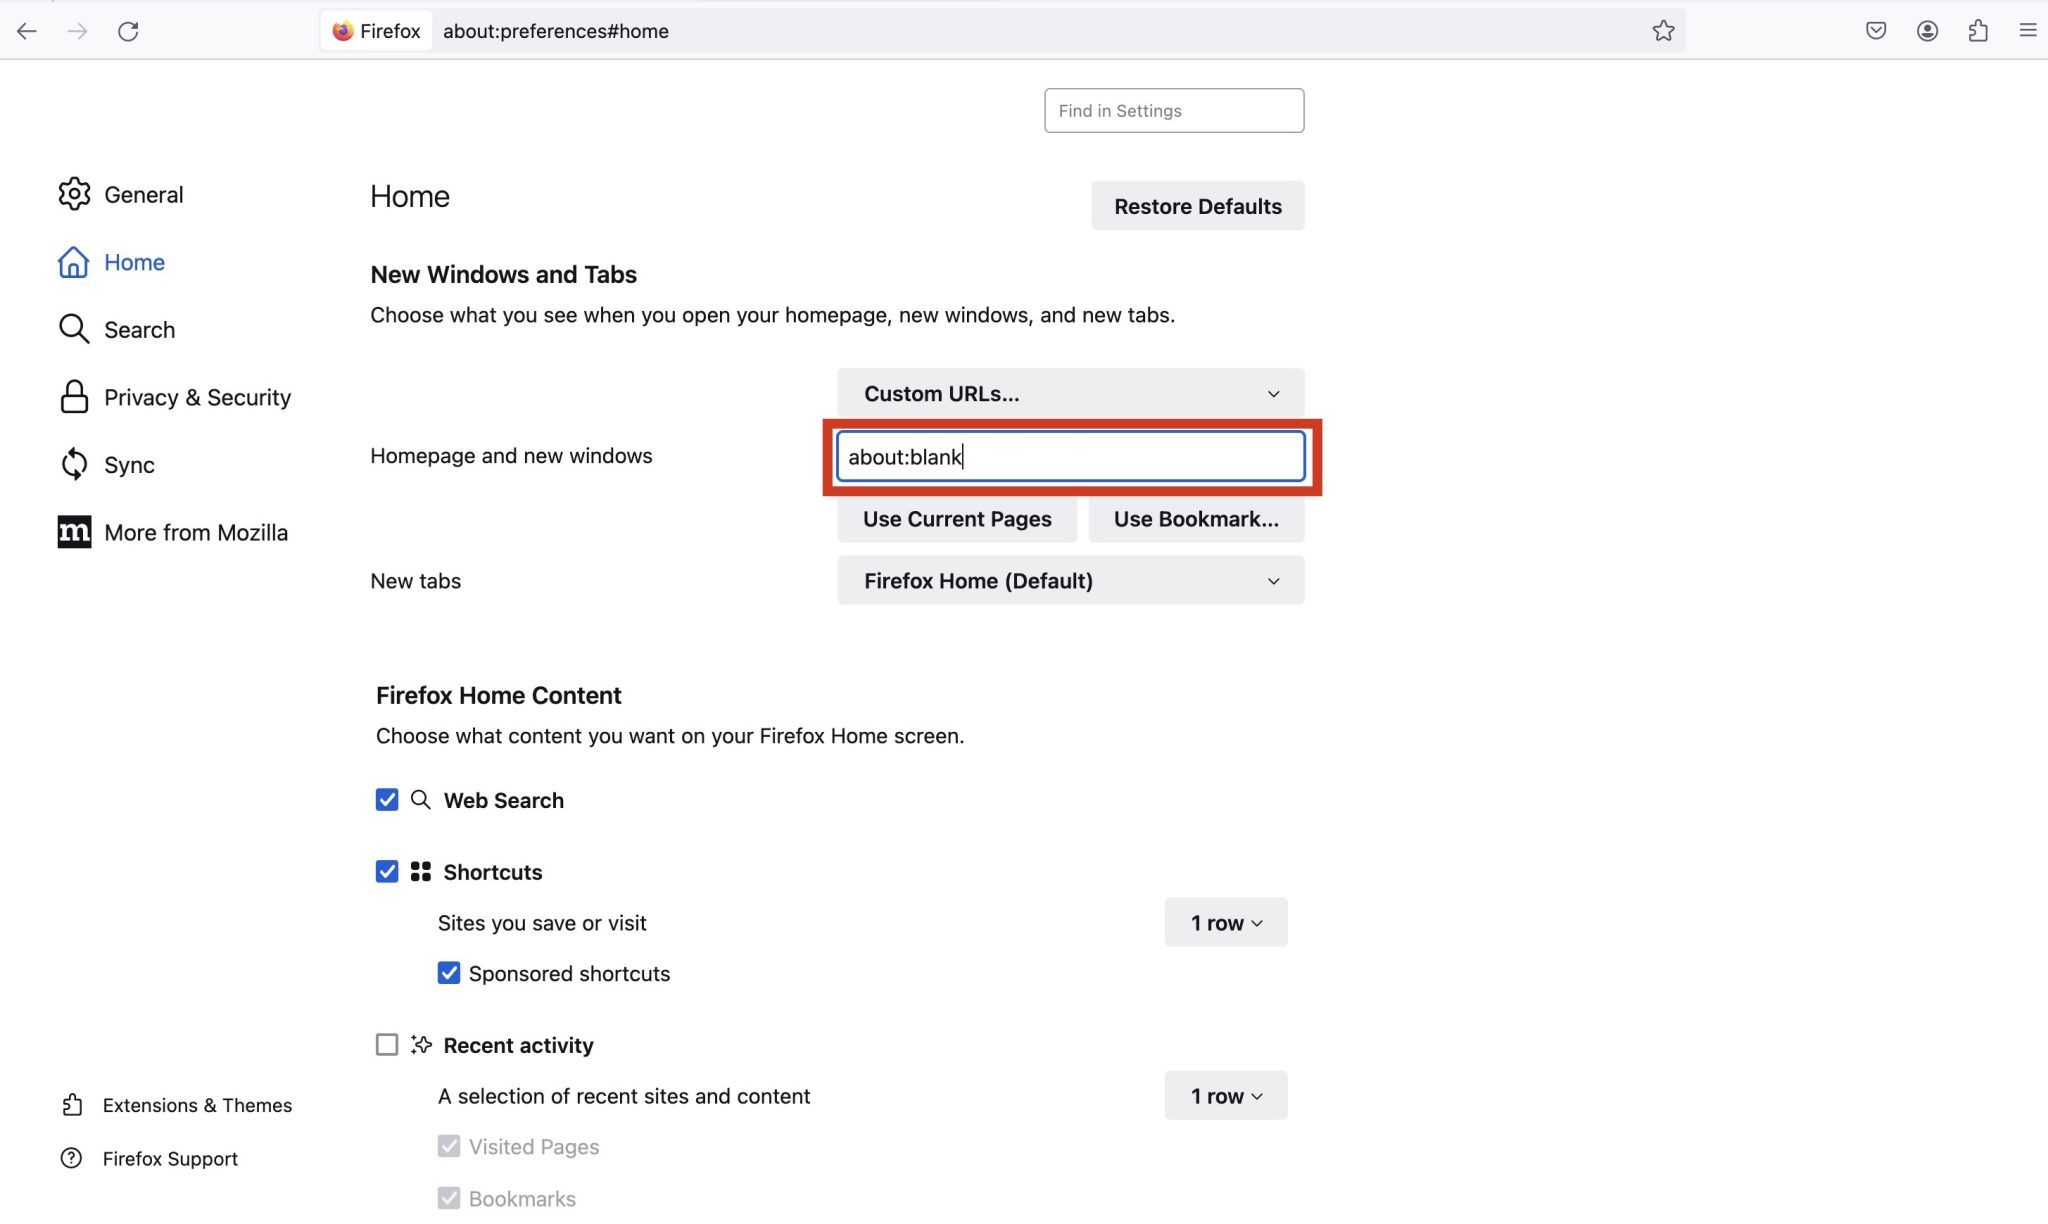Click the Firefox Support question-mark icon
The height and width of the screenshot is (1224, 2048).
(72, 1158)
